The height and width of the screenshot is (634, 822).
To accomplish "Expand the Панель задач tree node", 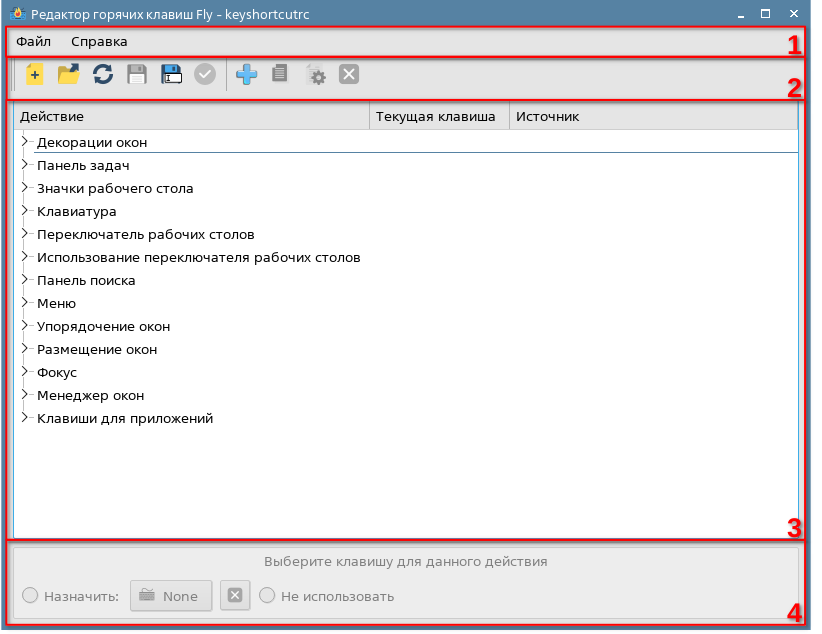I will (24, 165).
